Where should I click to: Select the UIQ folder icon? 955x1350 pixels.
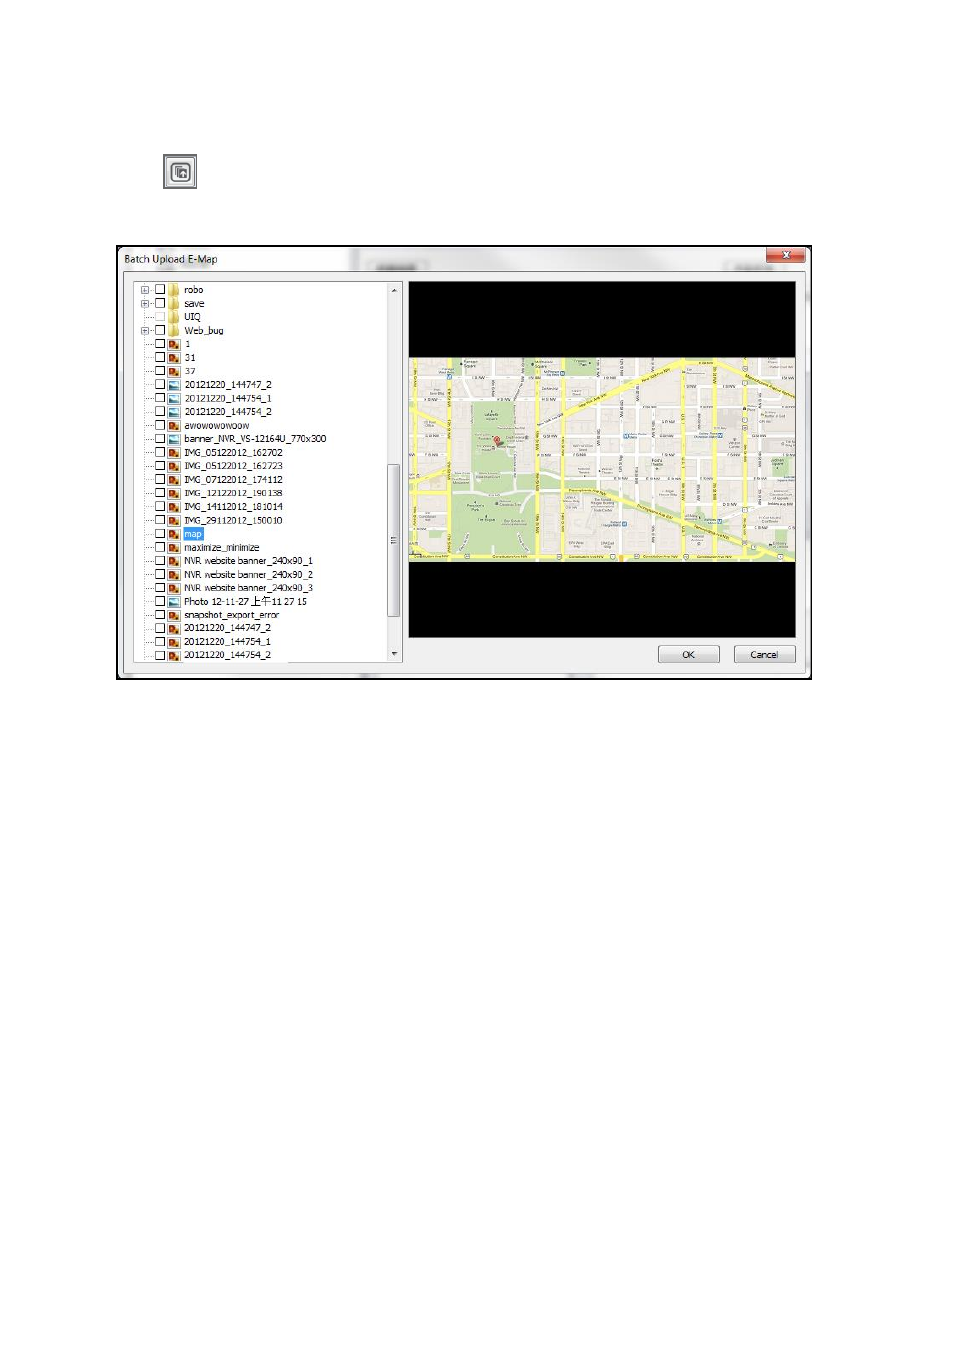(174, 317)
